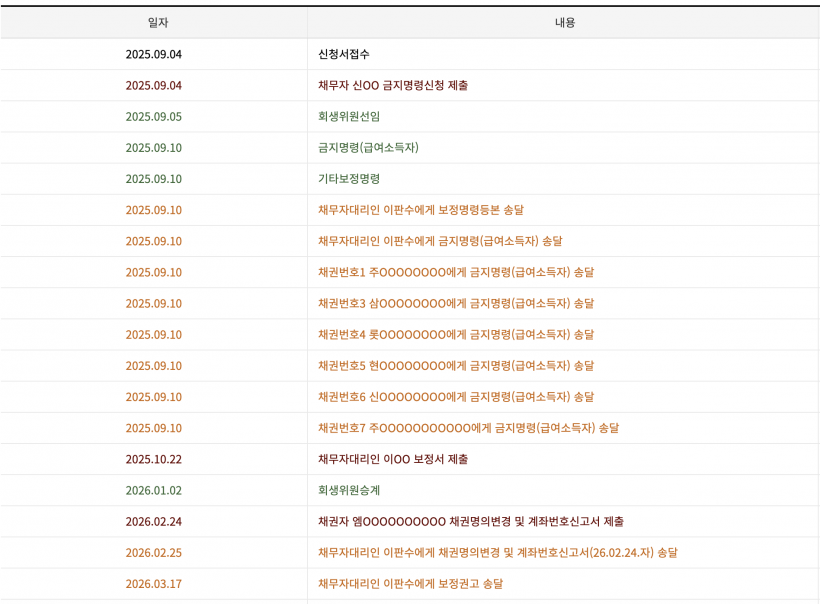Click 채무자 신OO 금지명령신청 제출 entry
The width and height of the screenshot is (820, 604).
[x=393, y=85]
